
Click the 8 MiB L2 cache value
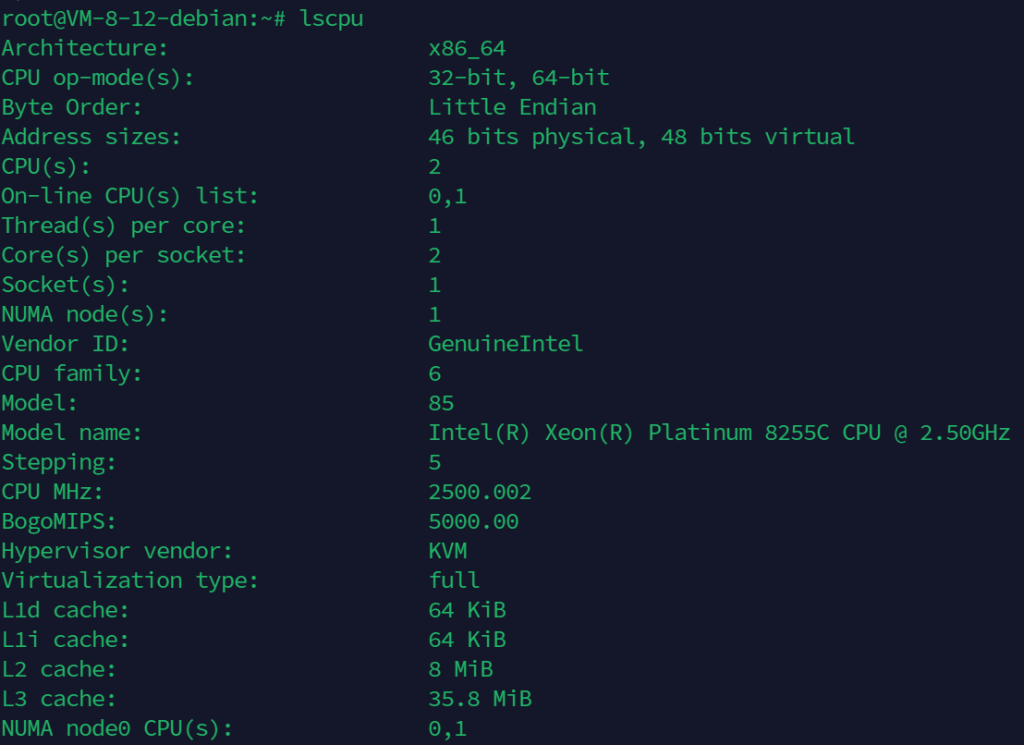point(460,669)
